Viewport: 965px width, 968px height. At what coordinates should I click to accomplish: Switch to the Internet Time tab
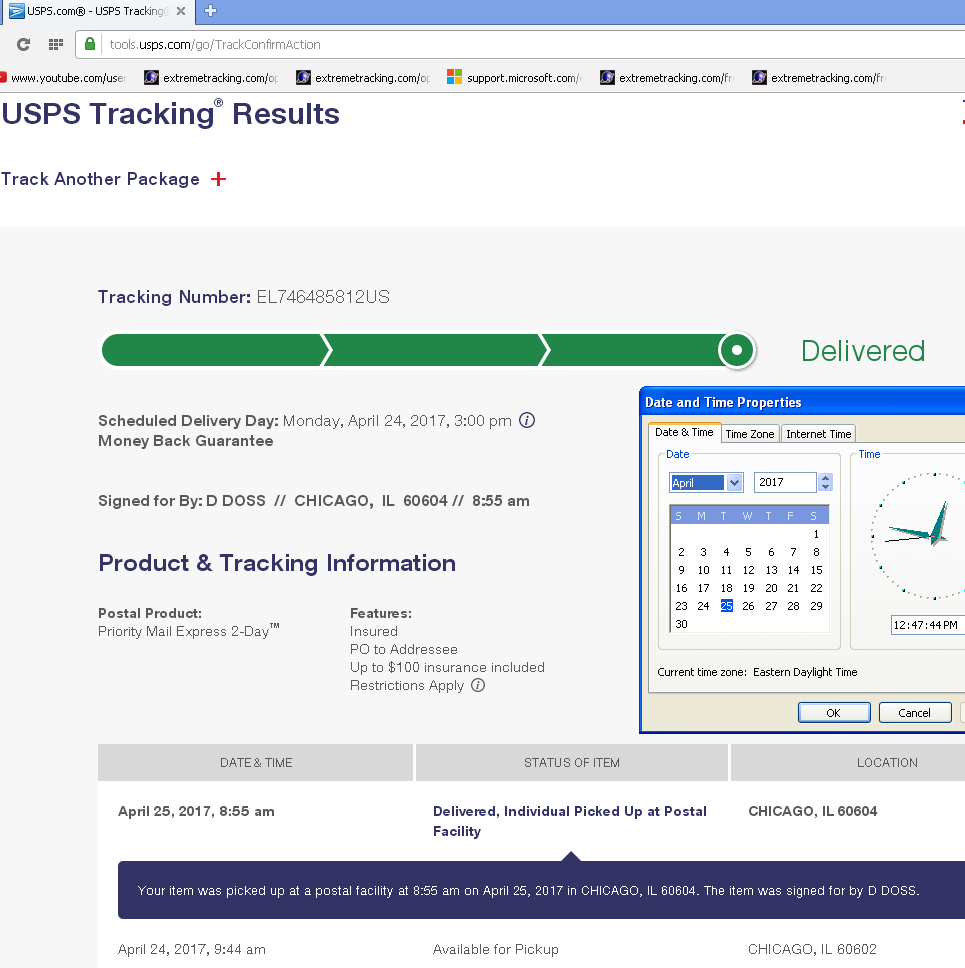pyautogui.click(x=819, y=434)
